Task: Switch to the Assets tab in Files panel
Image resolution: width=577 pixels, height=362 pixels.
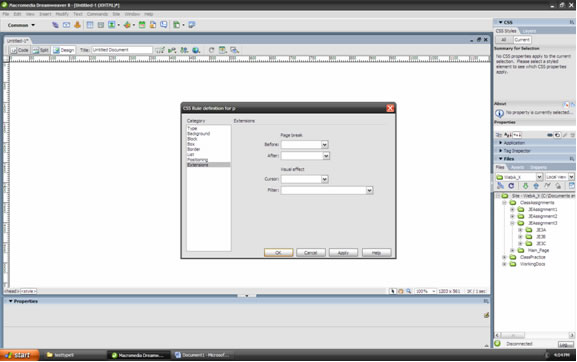Action: [517, 167]
